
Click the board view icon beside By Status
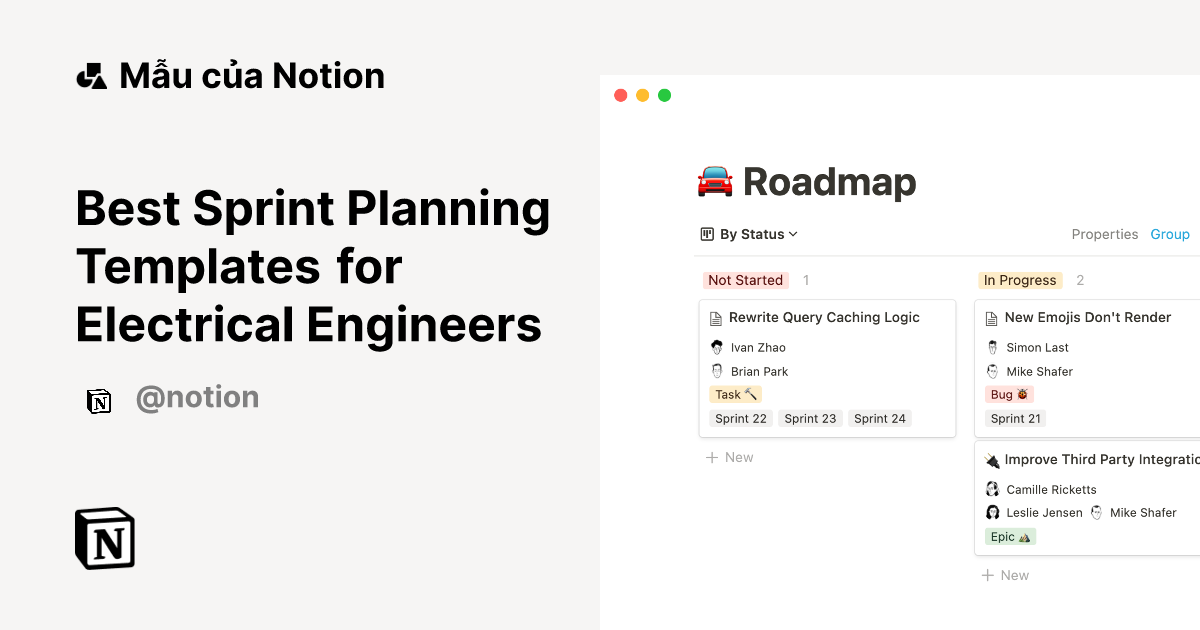708,234
